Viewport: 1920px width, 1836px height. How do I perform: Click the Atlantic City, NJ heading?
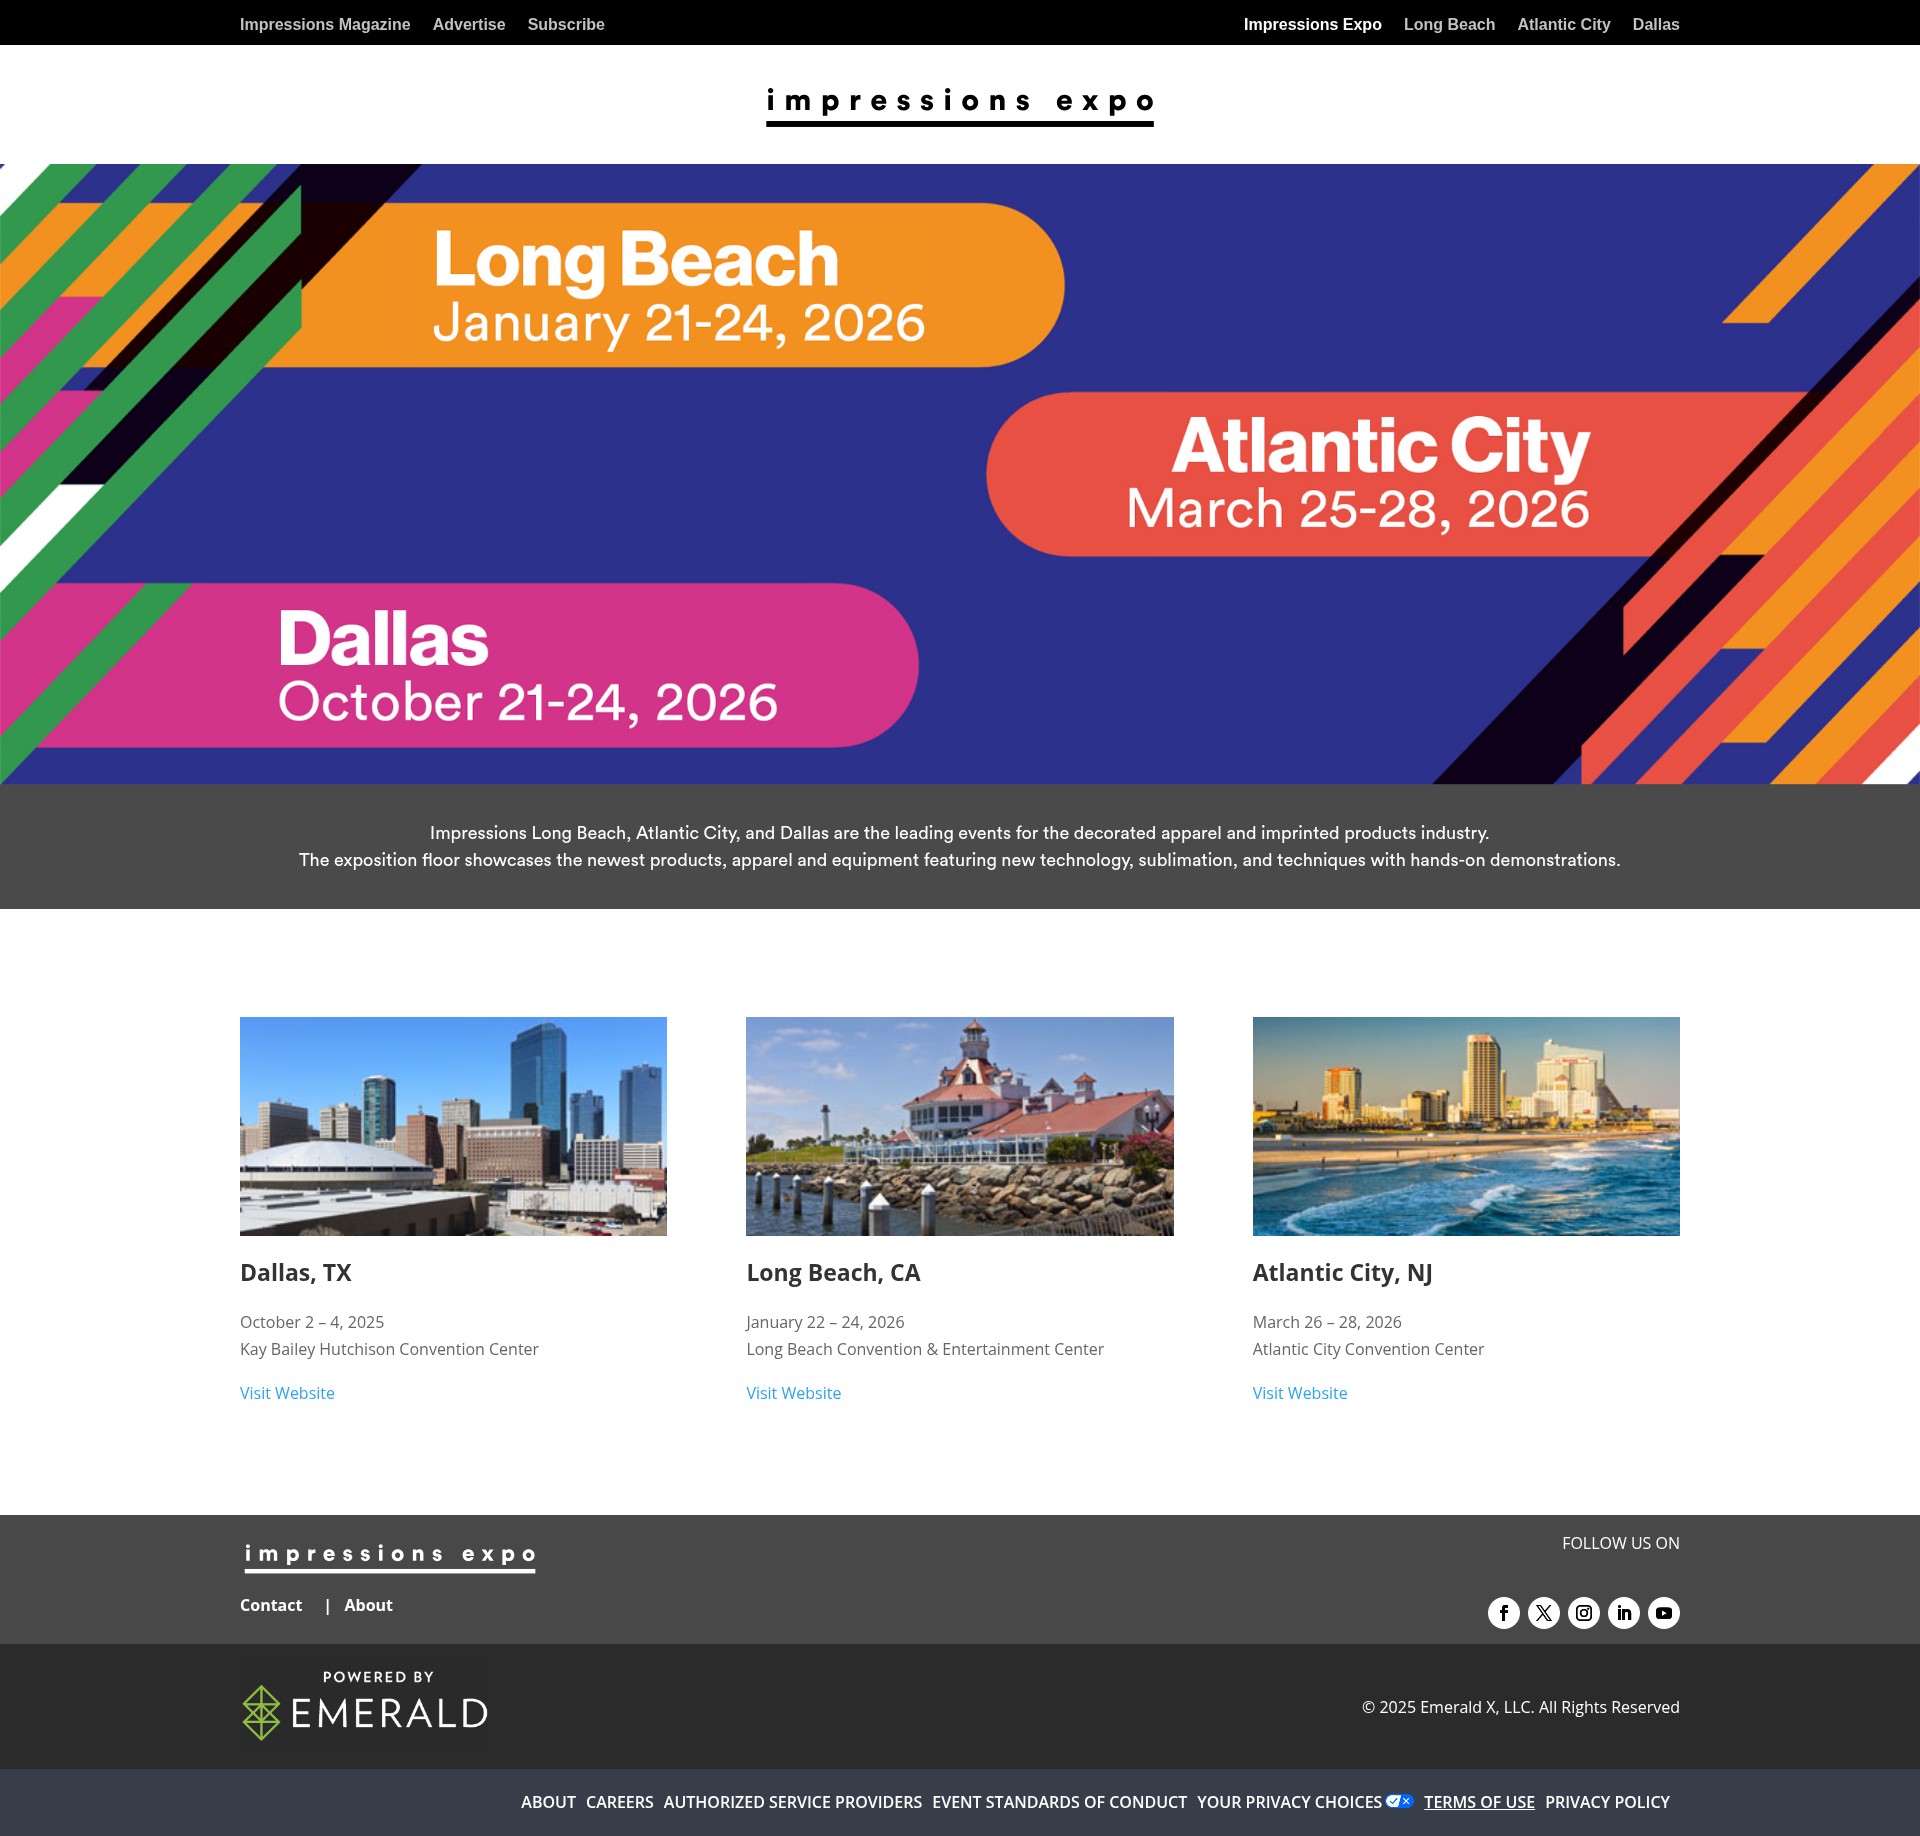pos(1342,1273)
